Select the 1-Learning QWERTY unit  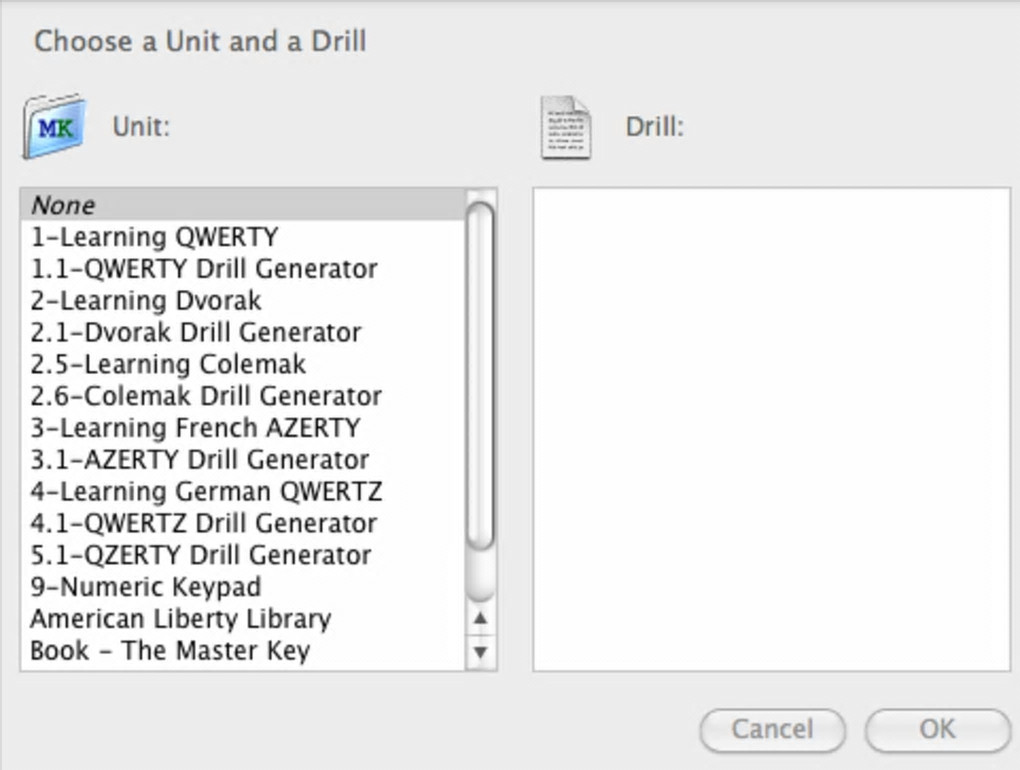[154, 237]
